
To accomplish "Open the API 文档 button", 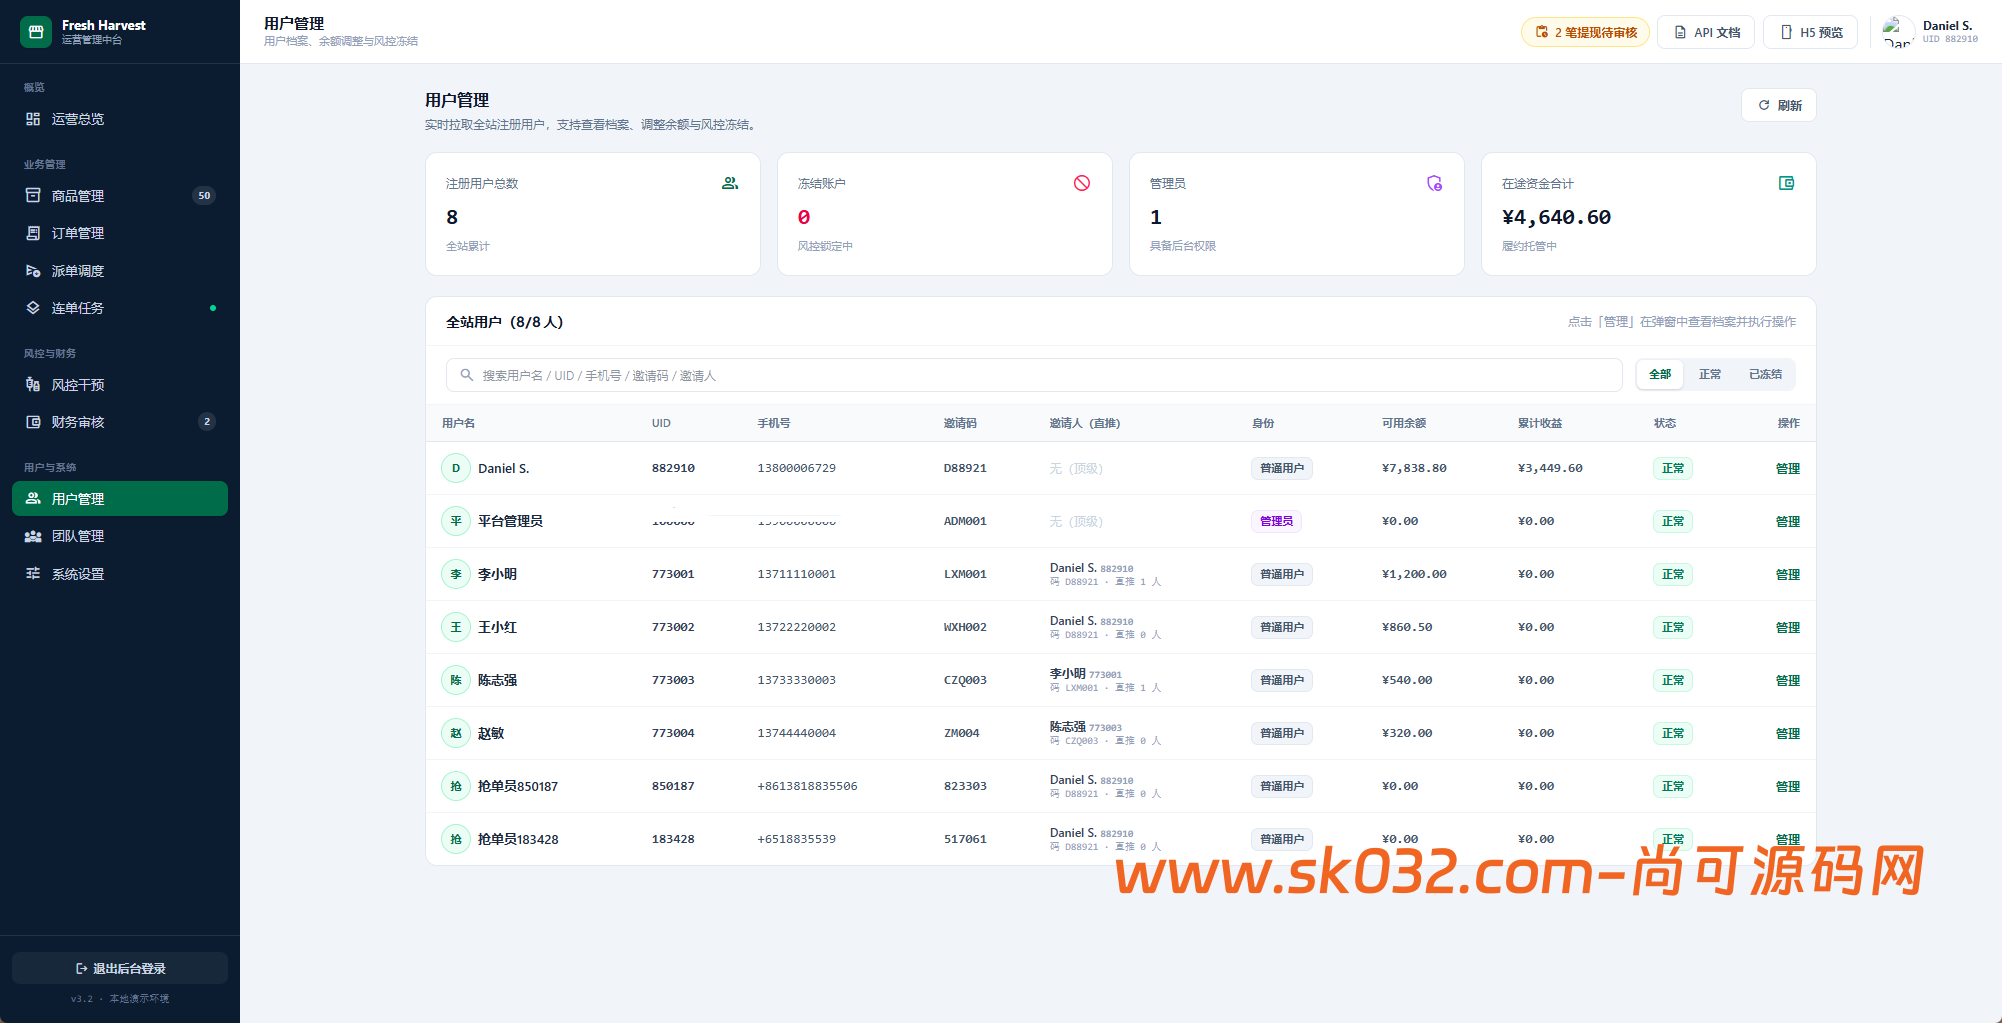I will [1706, 32].
